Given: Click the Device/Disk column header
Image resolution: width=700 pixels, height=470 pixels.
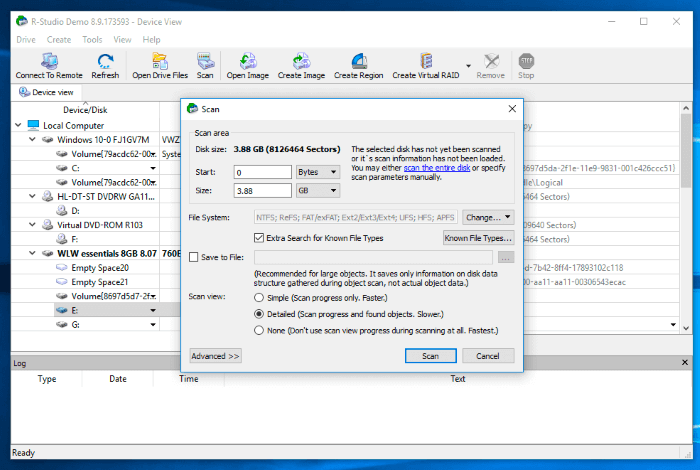Looking at the screenshot, I should [85, 110].
